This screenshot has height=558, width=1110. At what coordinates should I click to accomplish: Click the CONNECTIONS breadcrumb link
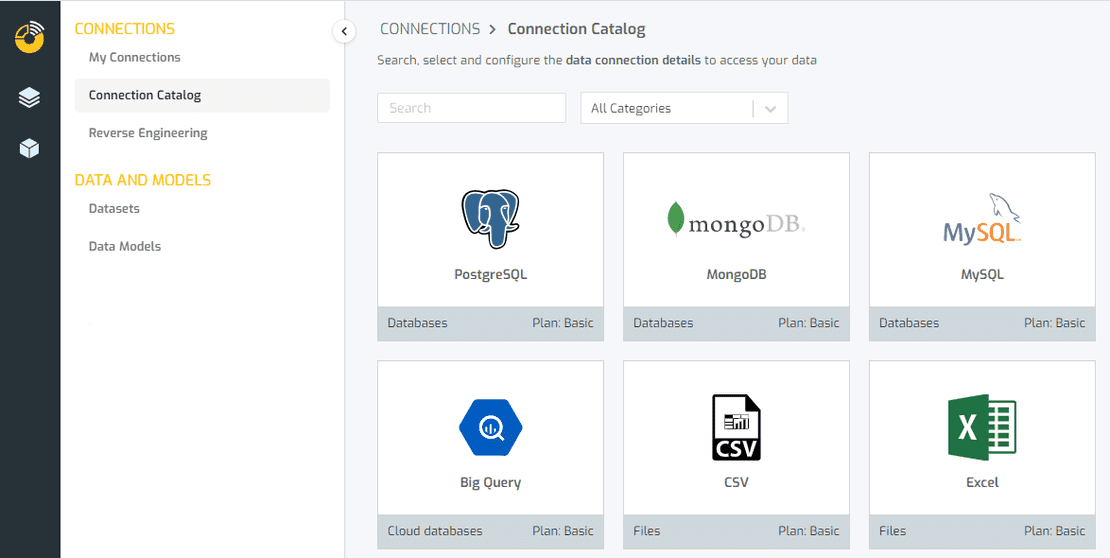[430, 29]
